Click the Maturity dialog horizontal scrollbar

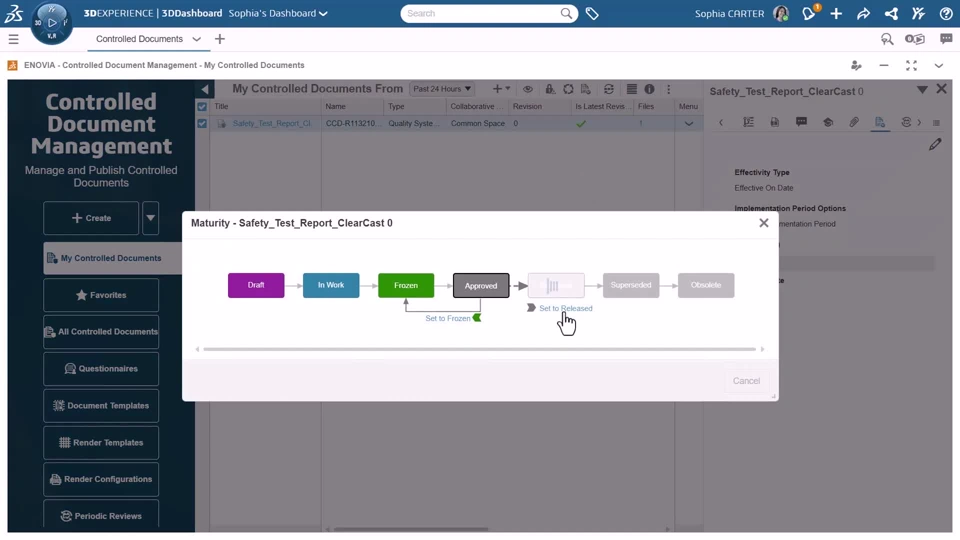[x=479, y=349]
